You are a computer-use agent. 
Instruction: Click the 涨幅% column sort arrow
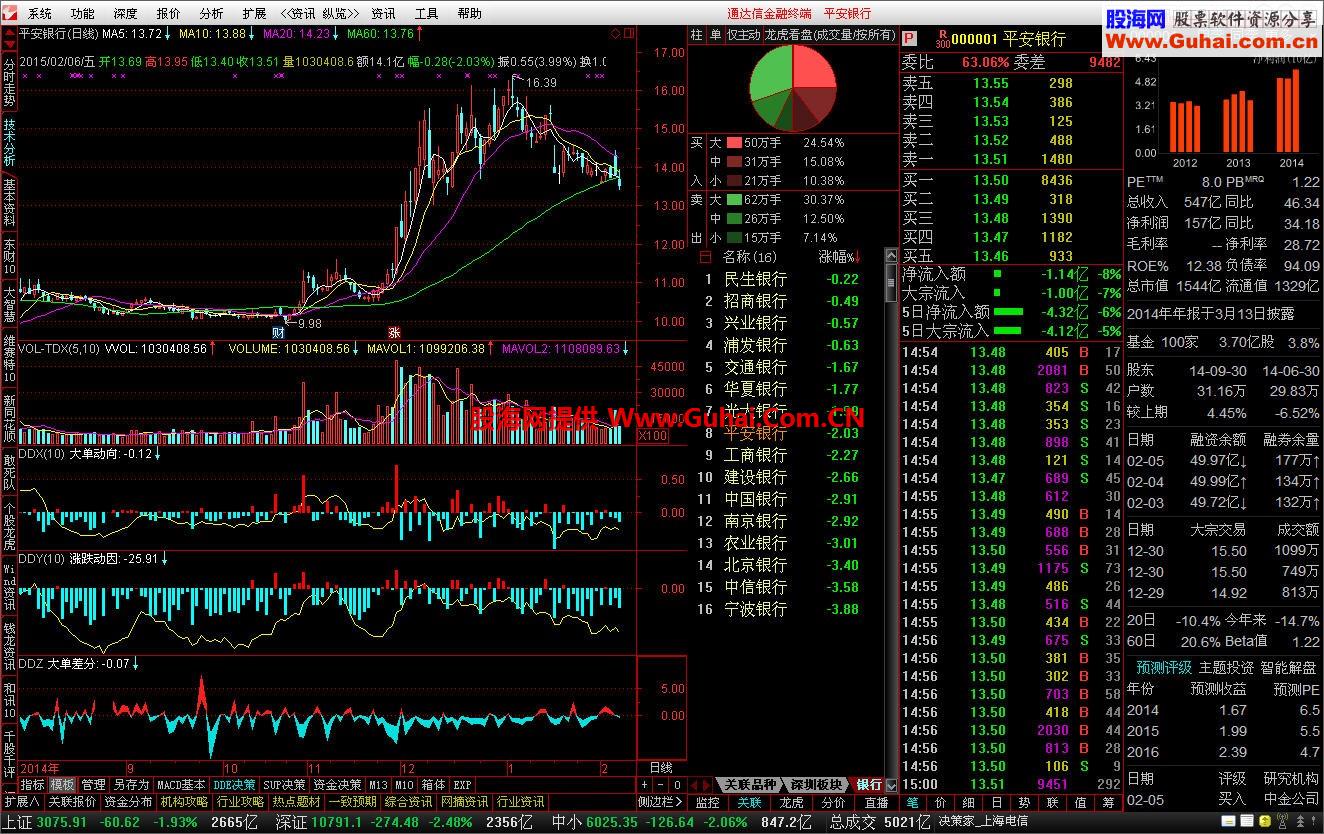click(857, 257)
